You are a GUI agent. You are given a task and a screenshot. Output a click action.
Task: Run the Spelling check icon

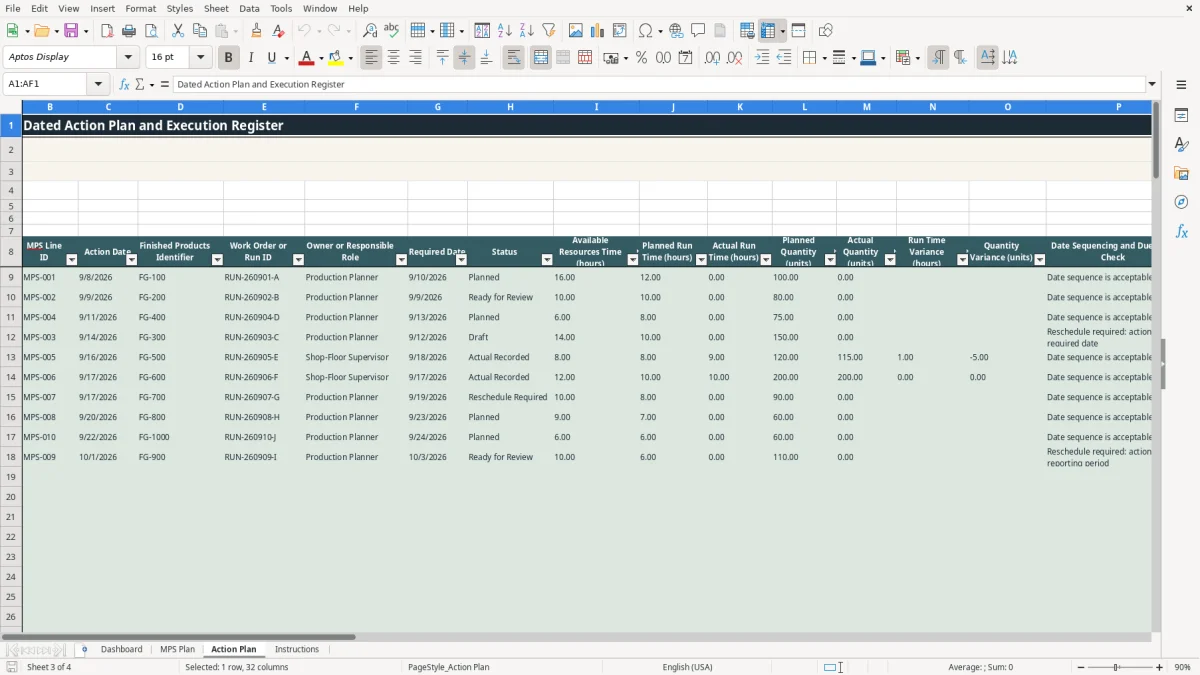click(x=392, y=31)
